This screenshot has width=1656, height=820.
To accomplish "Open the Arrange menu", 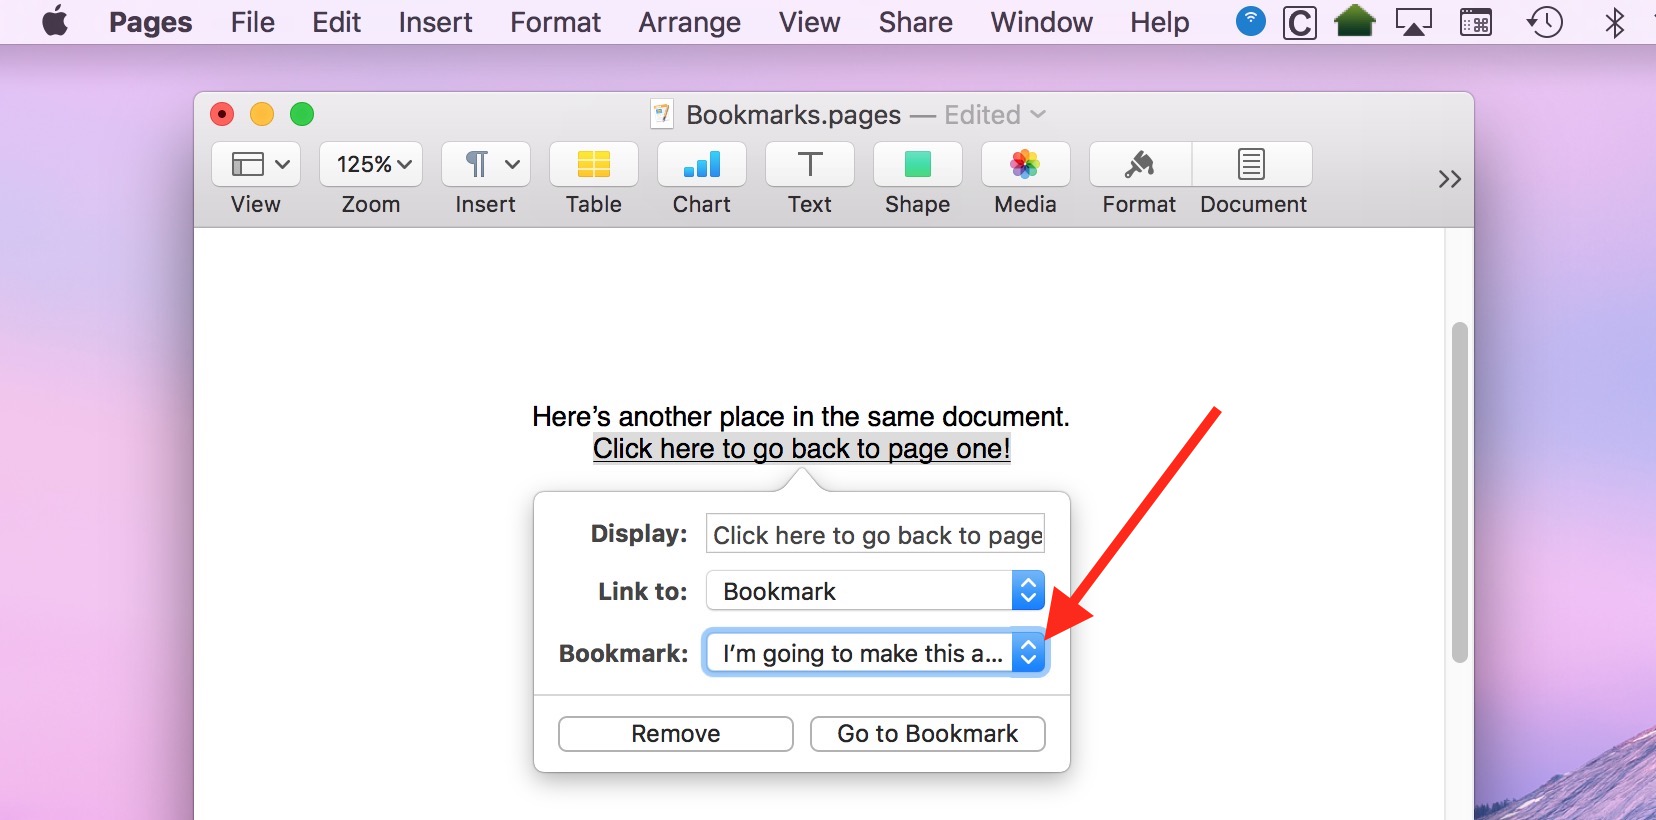I will pyautogui.click(x=690, y=22).
